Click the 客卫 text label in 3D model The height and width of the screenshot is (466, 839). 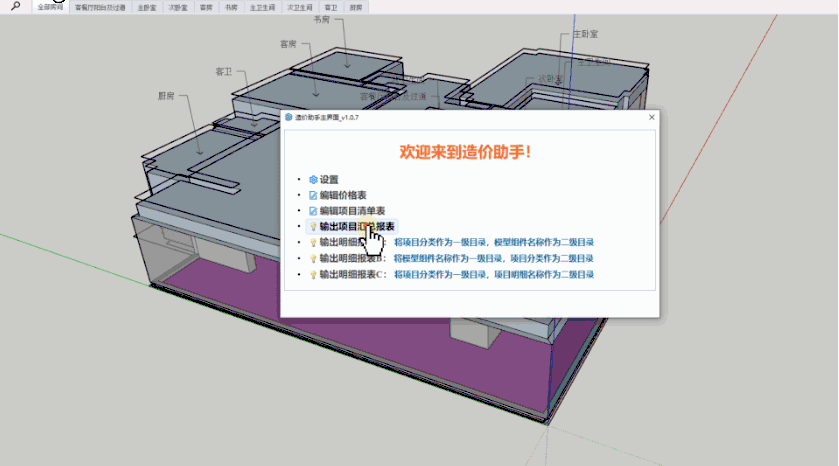[x=224, y=72]
